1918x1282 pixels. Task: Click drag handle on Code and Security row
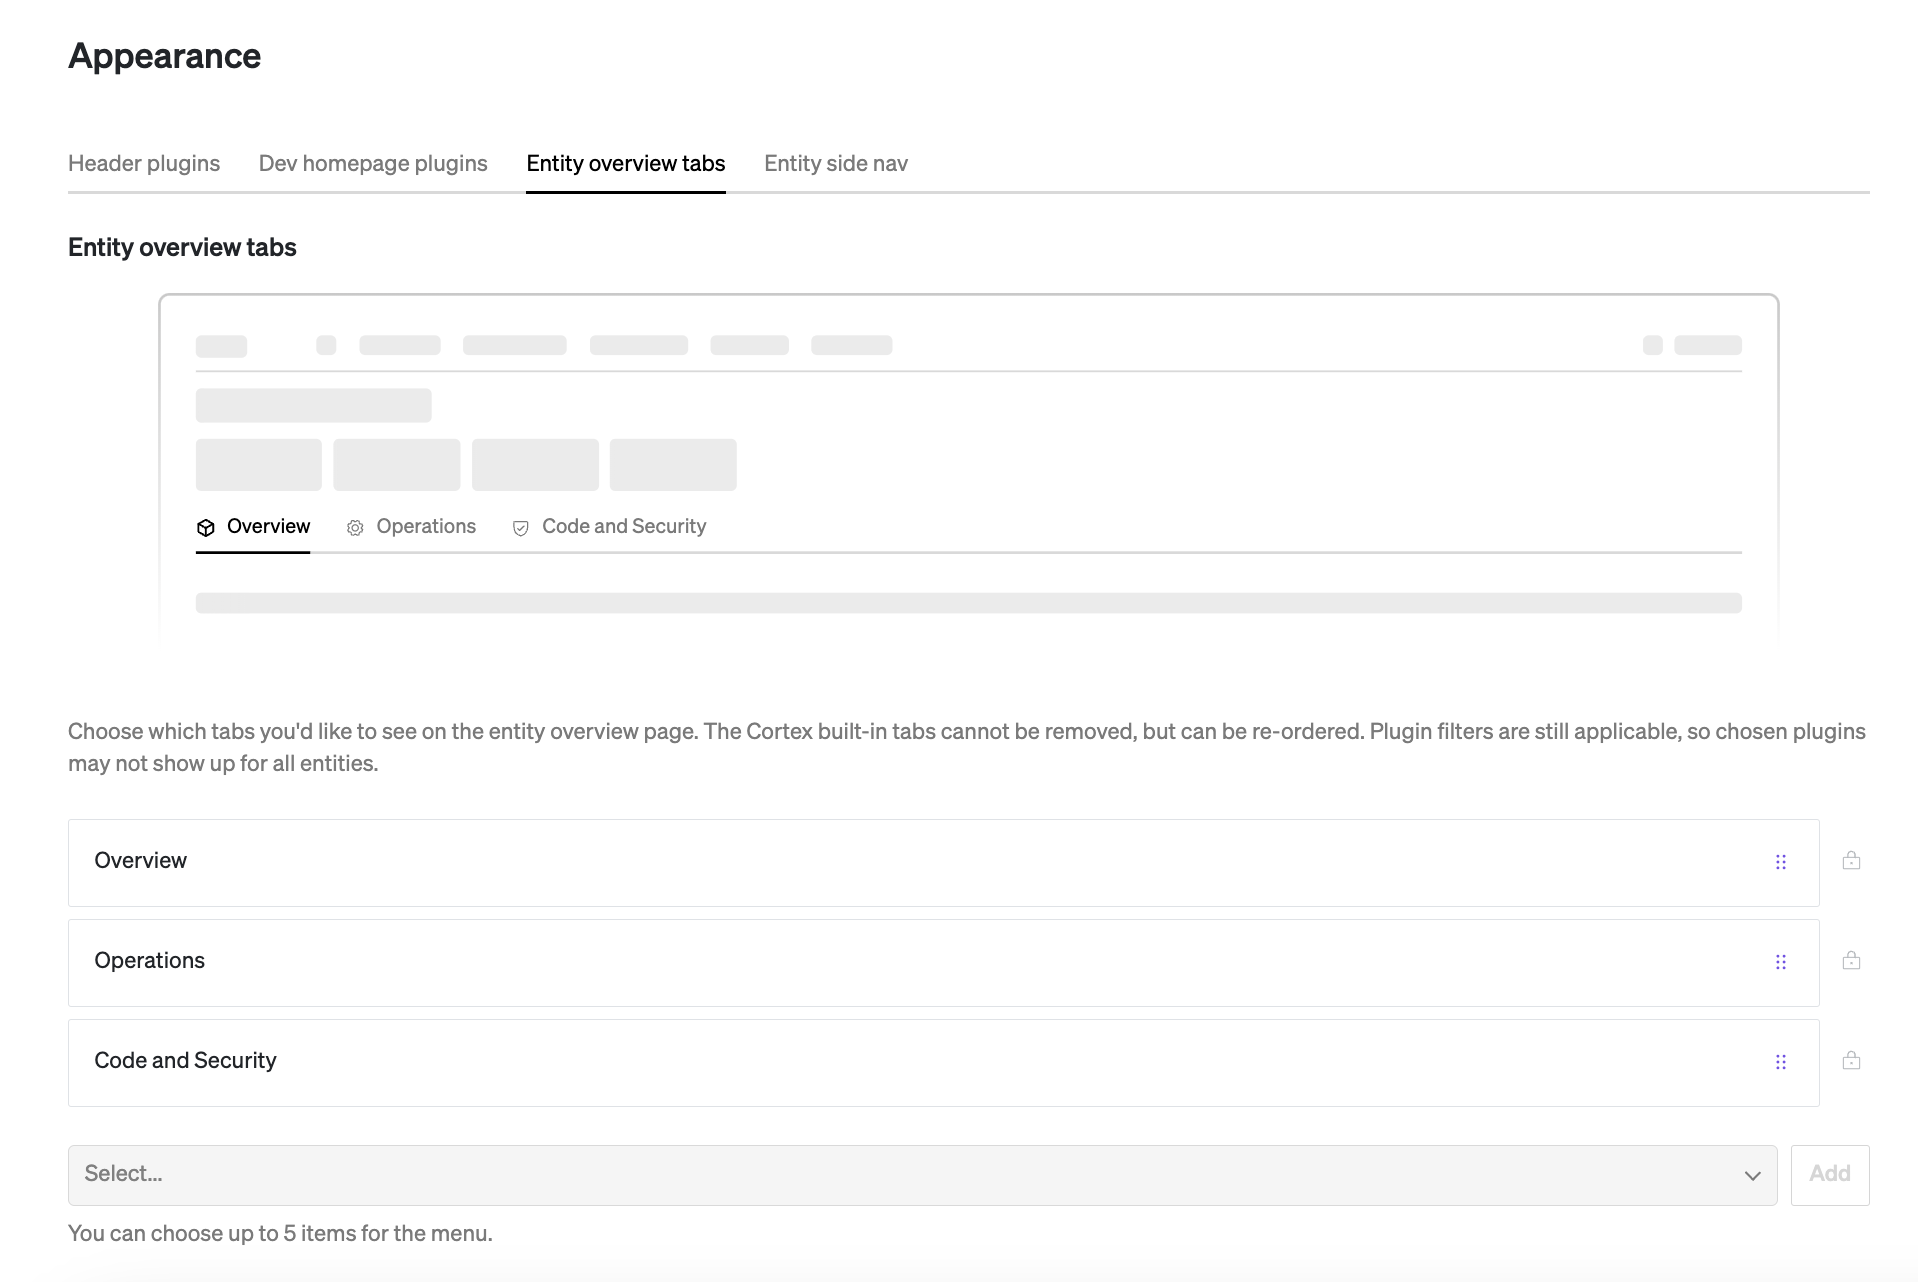(x=1780, y=1062)
